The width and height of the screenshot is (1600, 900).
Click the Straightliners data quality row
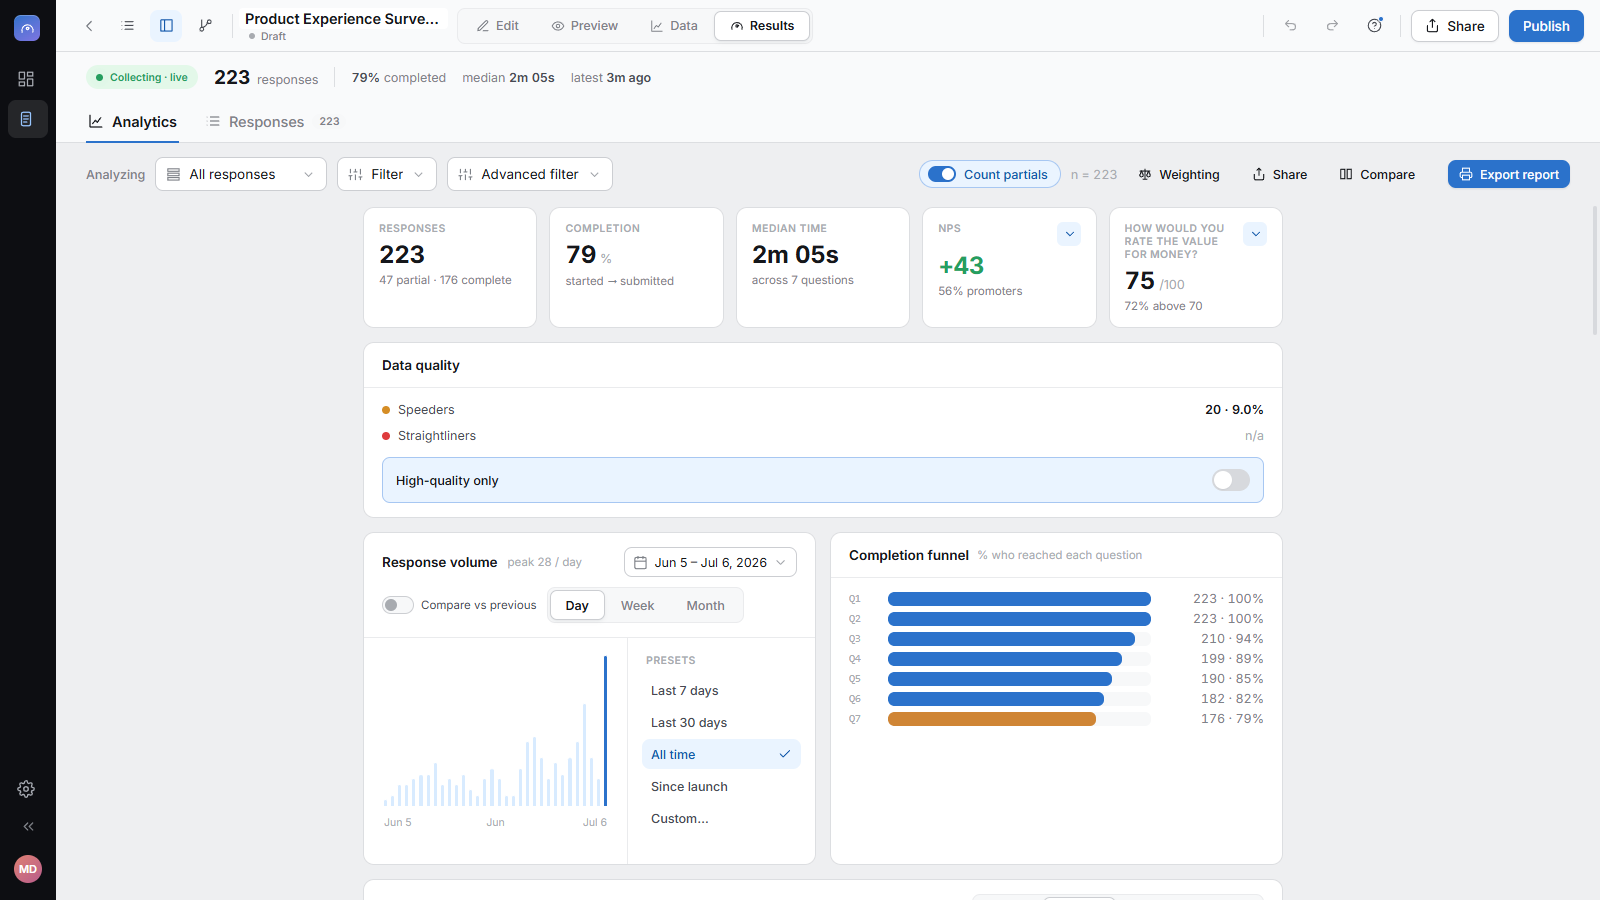(x=822, y=436)
